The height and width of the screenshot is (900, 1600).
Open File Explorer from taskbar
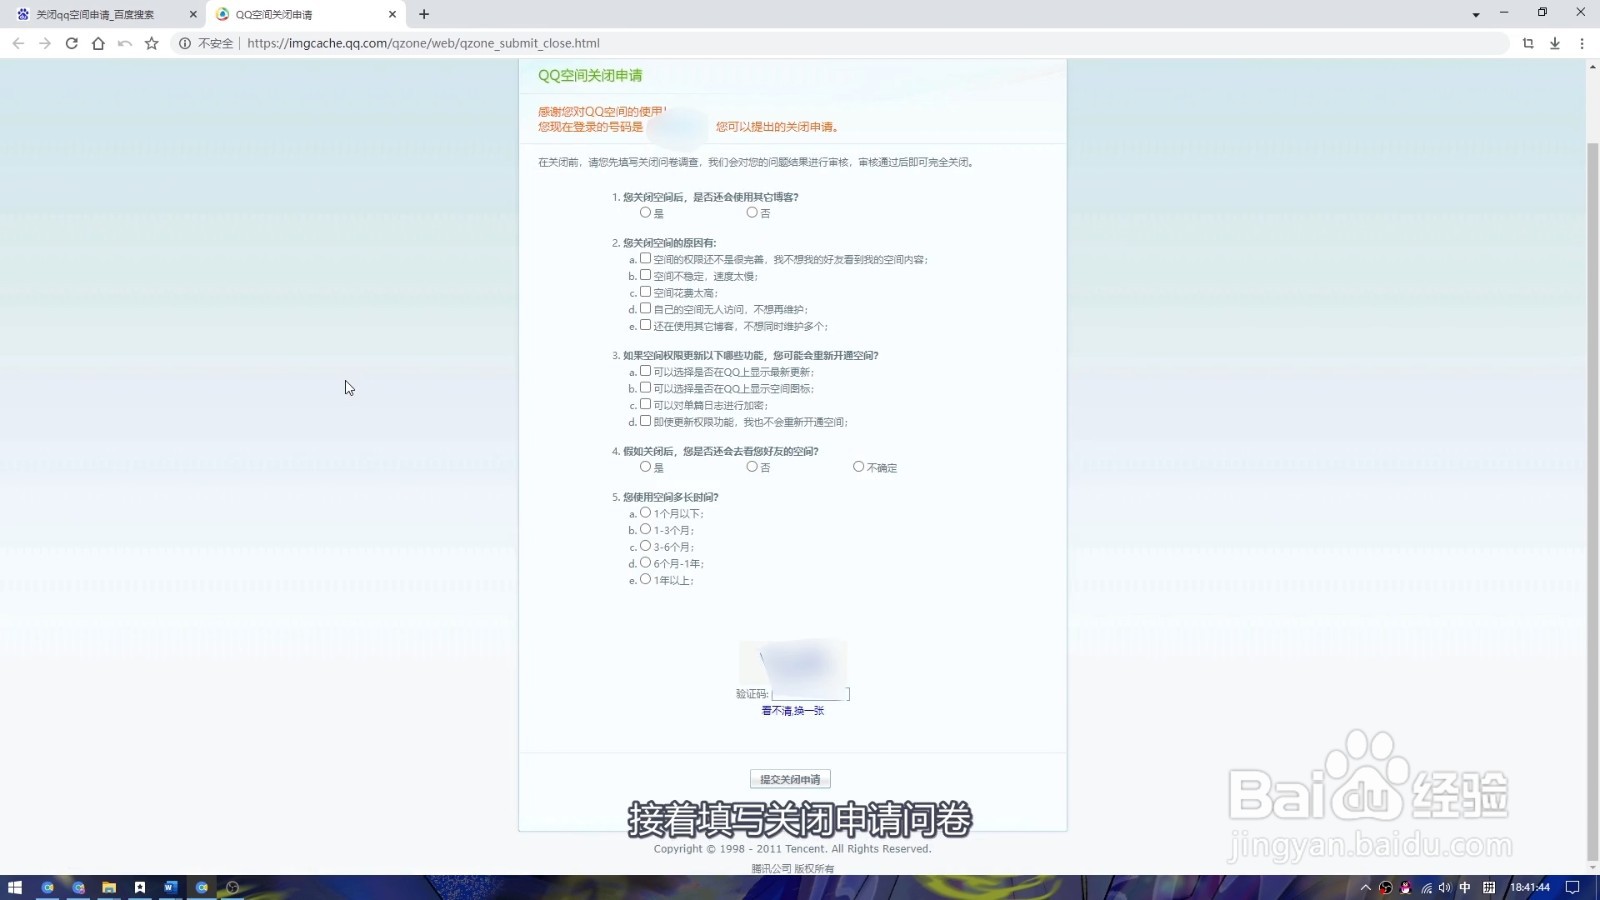point(109,887)
